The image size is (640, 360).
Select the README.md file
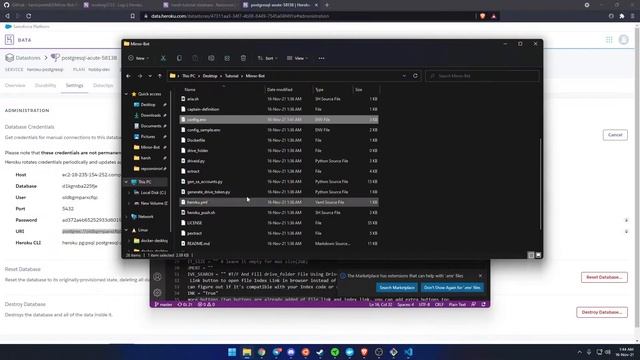click(279, 244)
